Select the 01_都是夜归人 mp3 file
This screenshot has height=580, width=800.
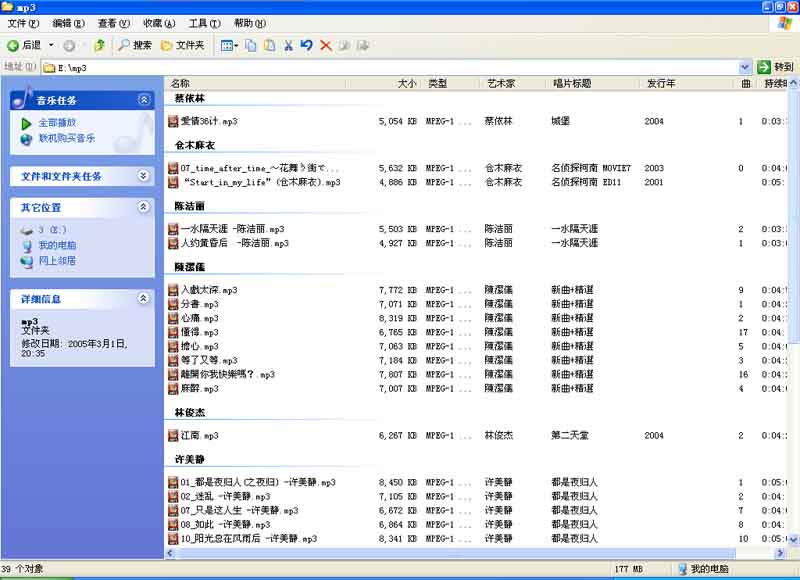tap(252, 483)
